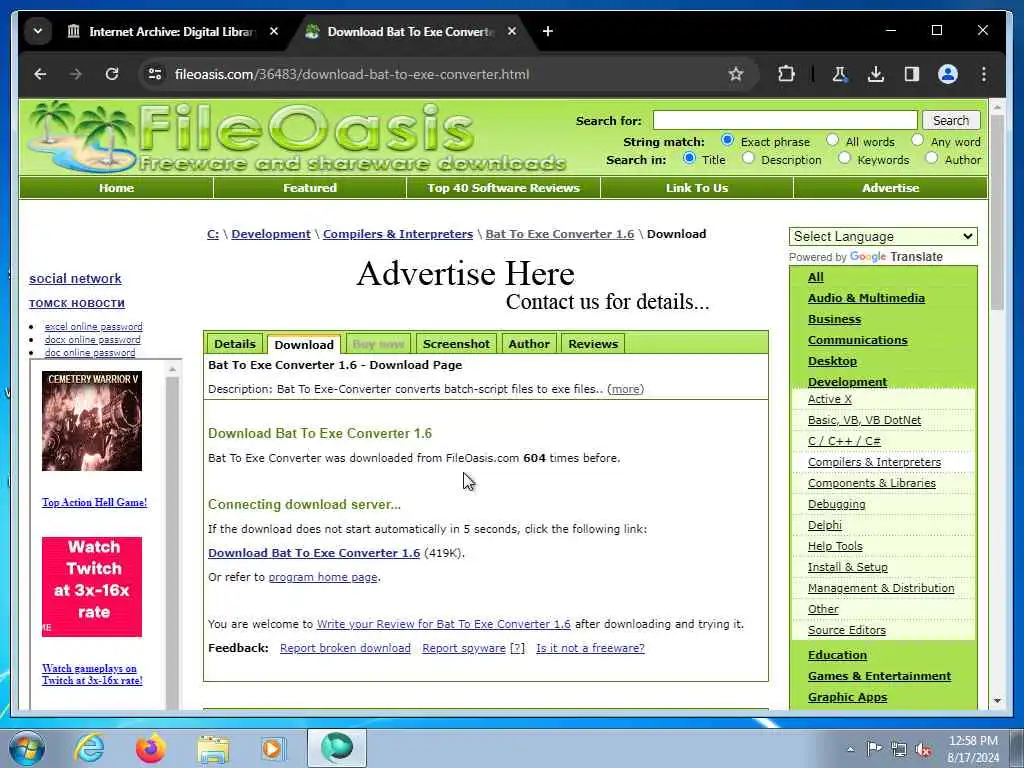The height and width of the screenshot is (768, 1024).
Task: Open network status tray icon
Action: pyautogui.click(x=899, y=750)
